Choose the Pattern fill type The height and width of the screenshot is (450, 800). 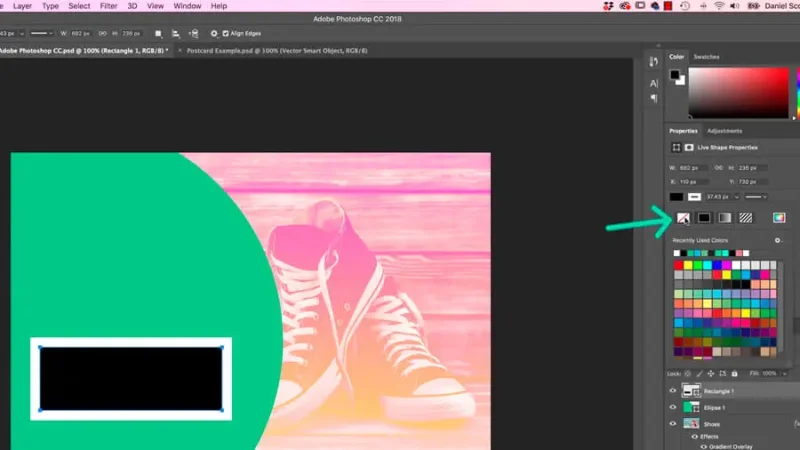745,218
